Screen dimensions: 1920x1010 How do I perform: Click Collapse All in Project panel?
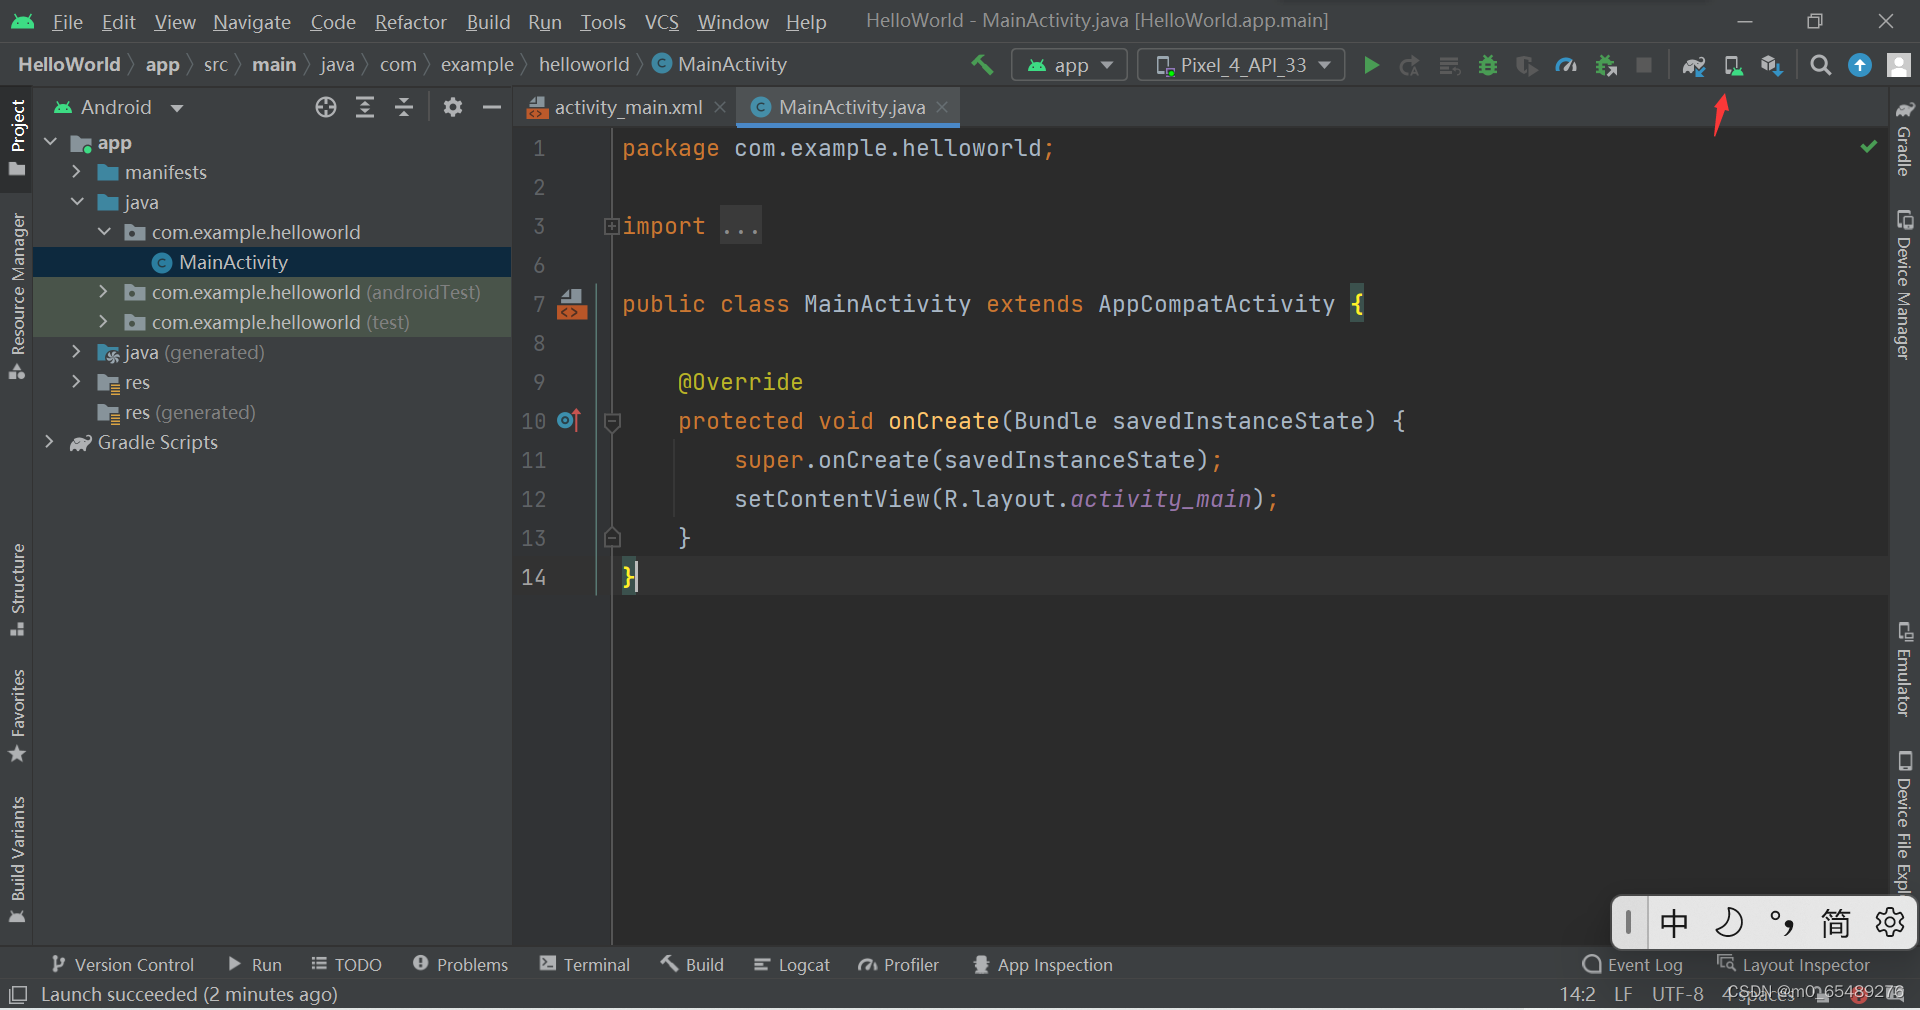point(404,107)
